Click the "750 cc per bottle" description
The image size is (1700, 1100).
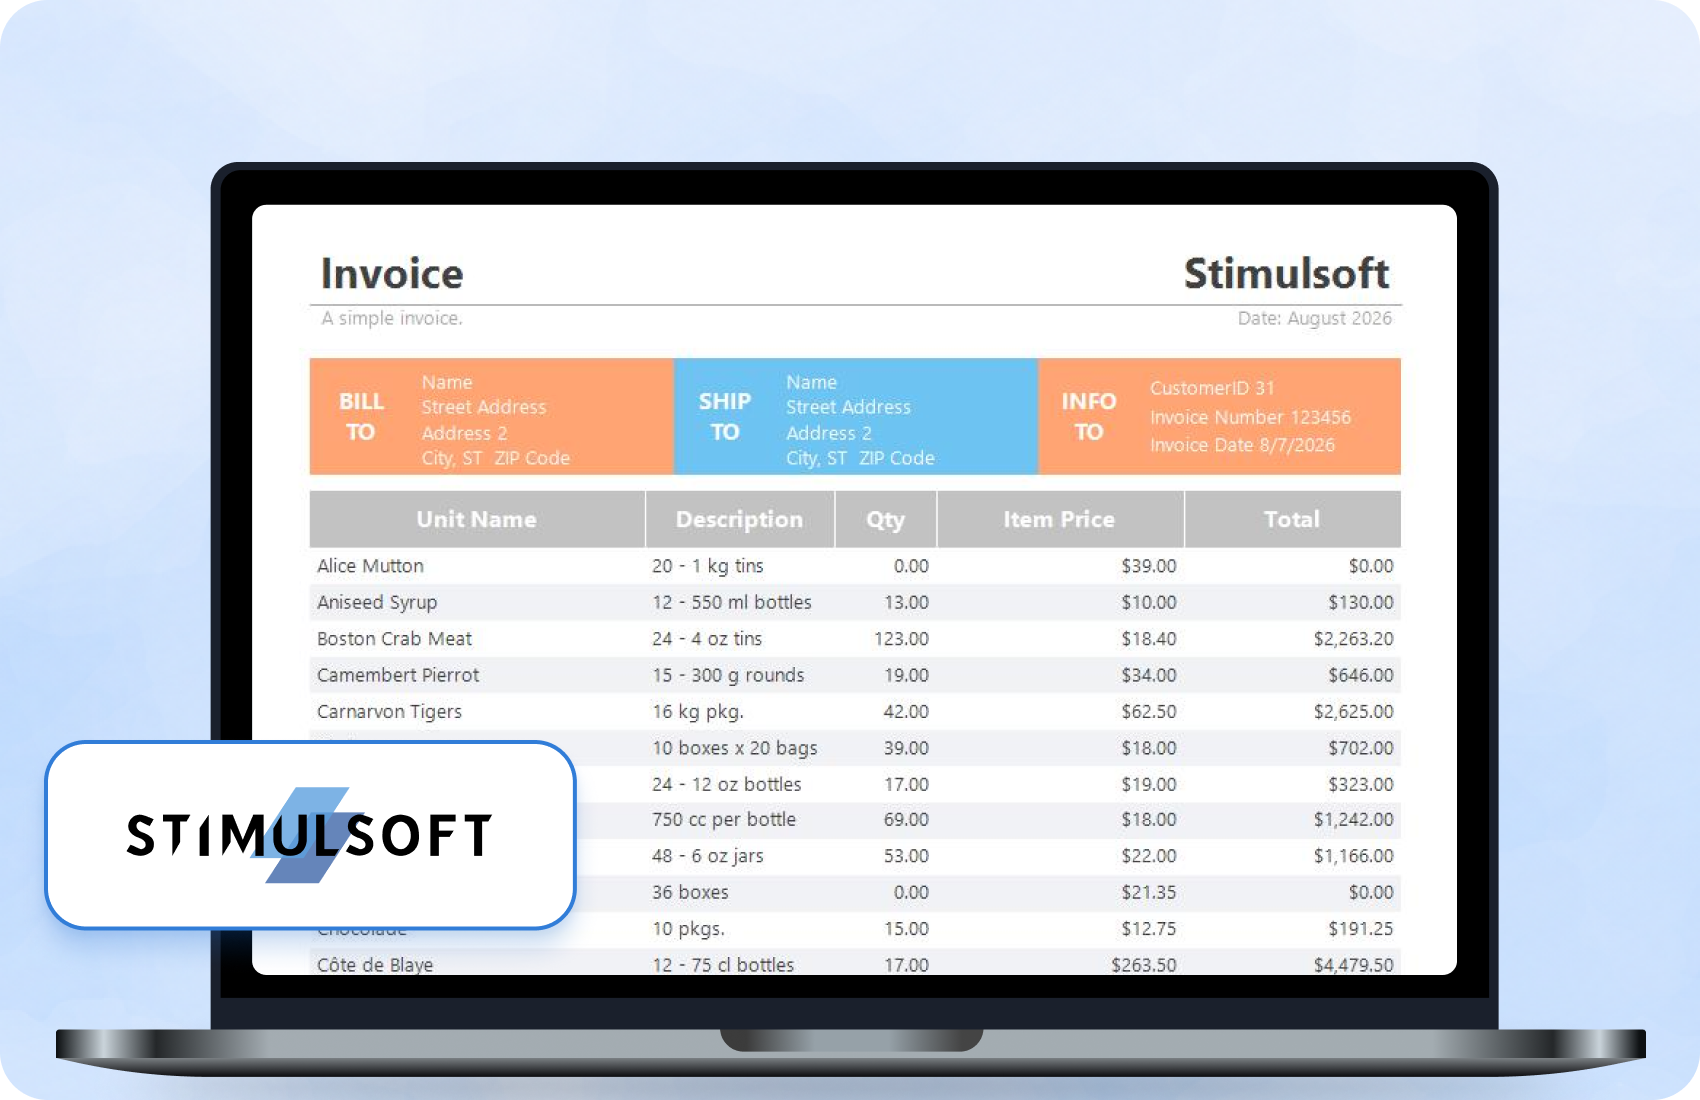pos(724,819)
